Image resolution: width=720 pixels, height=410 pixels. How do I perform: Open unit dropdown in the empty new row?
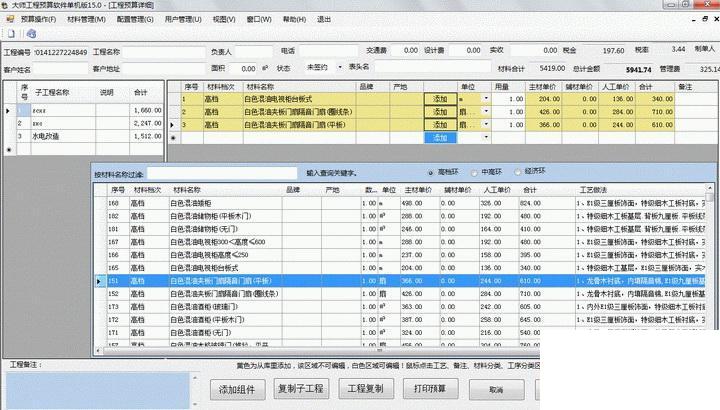(x=486, y=137)
